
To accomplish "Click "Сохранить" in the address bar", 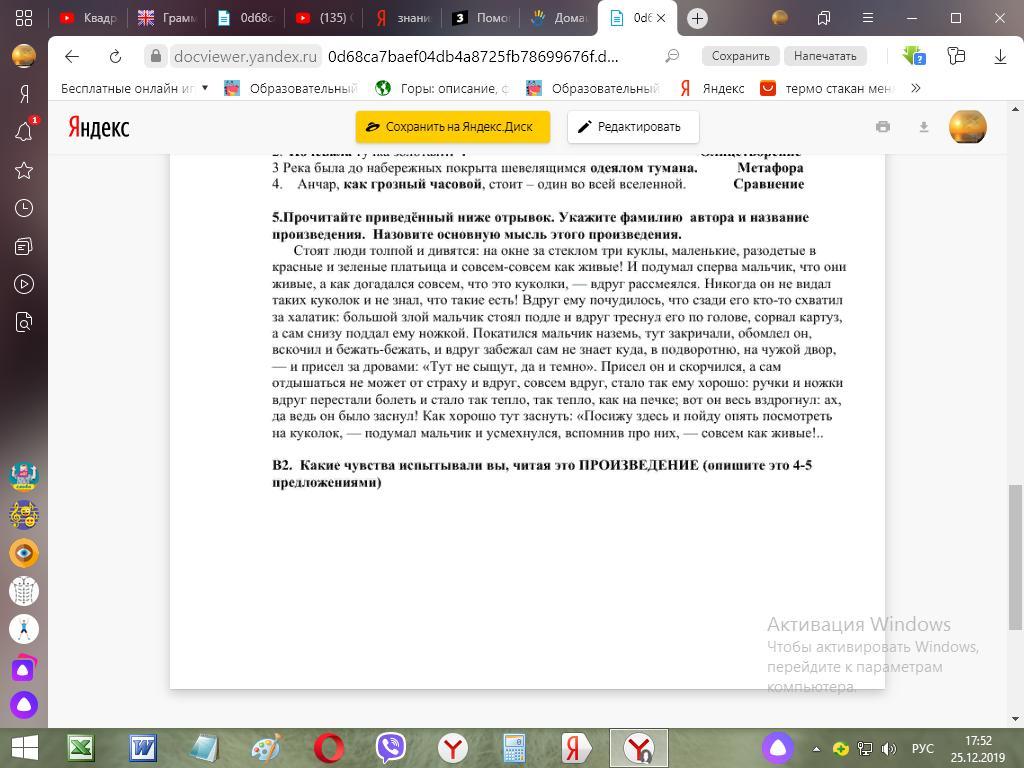I will pos(741,56).
